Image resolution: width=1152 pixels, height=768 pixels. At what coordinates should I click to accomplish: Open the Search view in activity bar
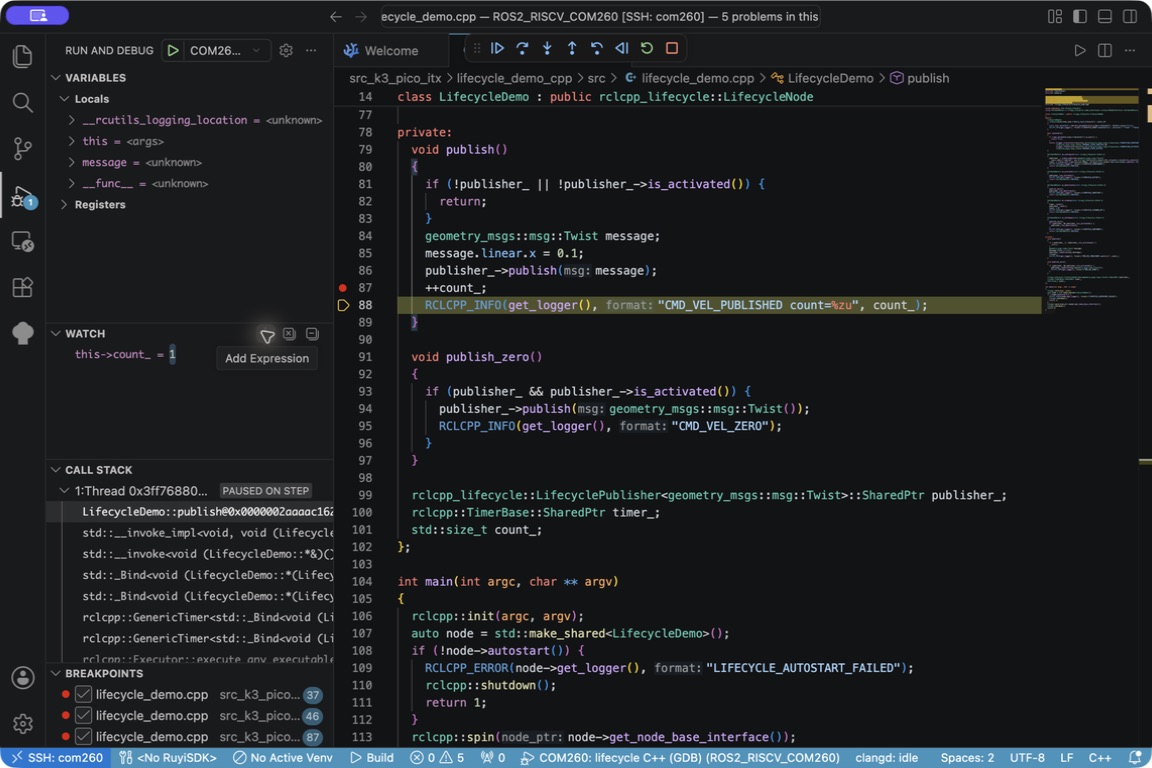point(23,102)
